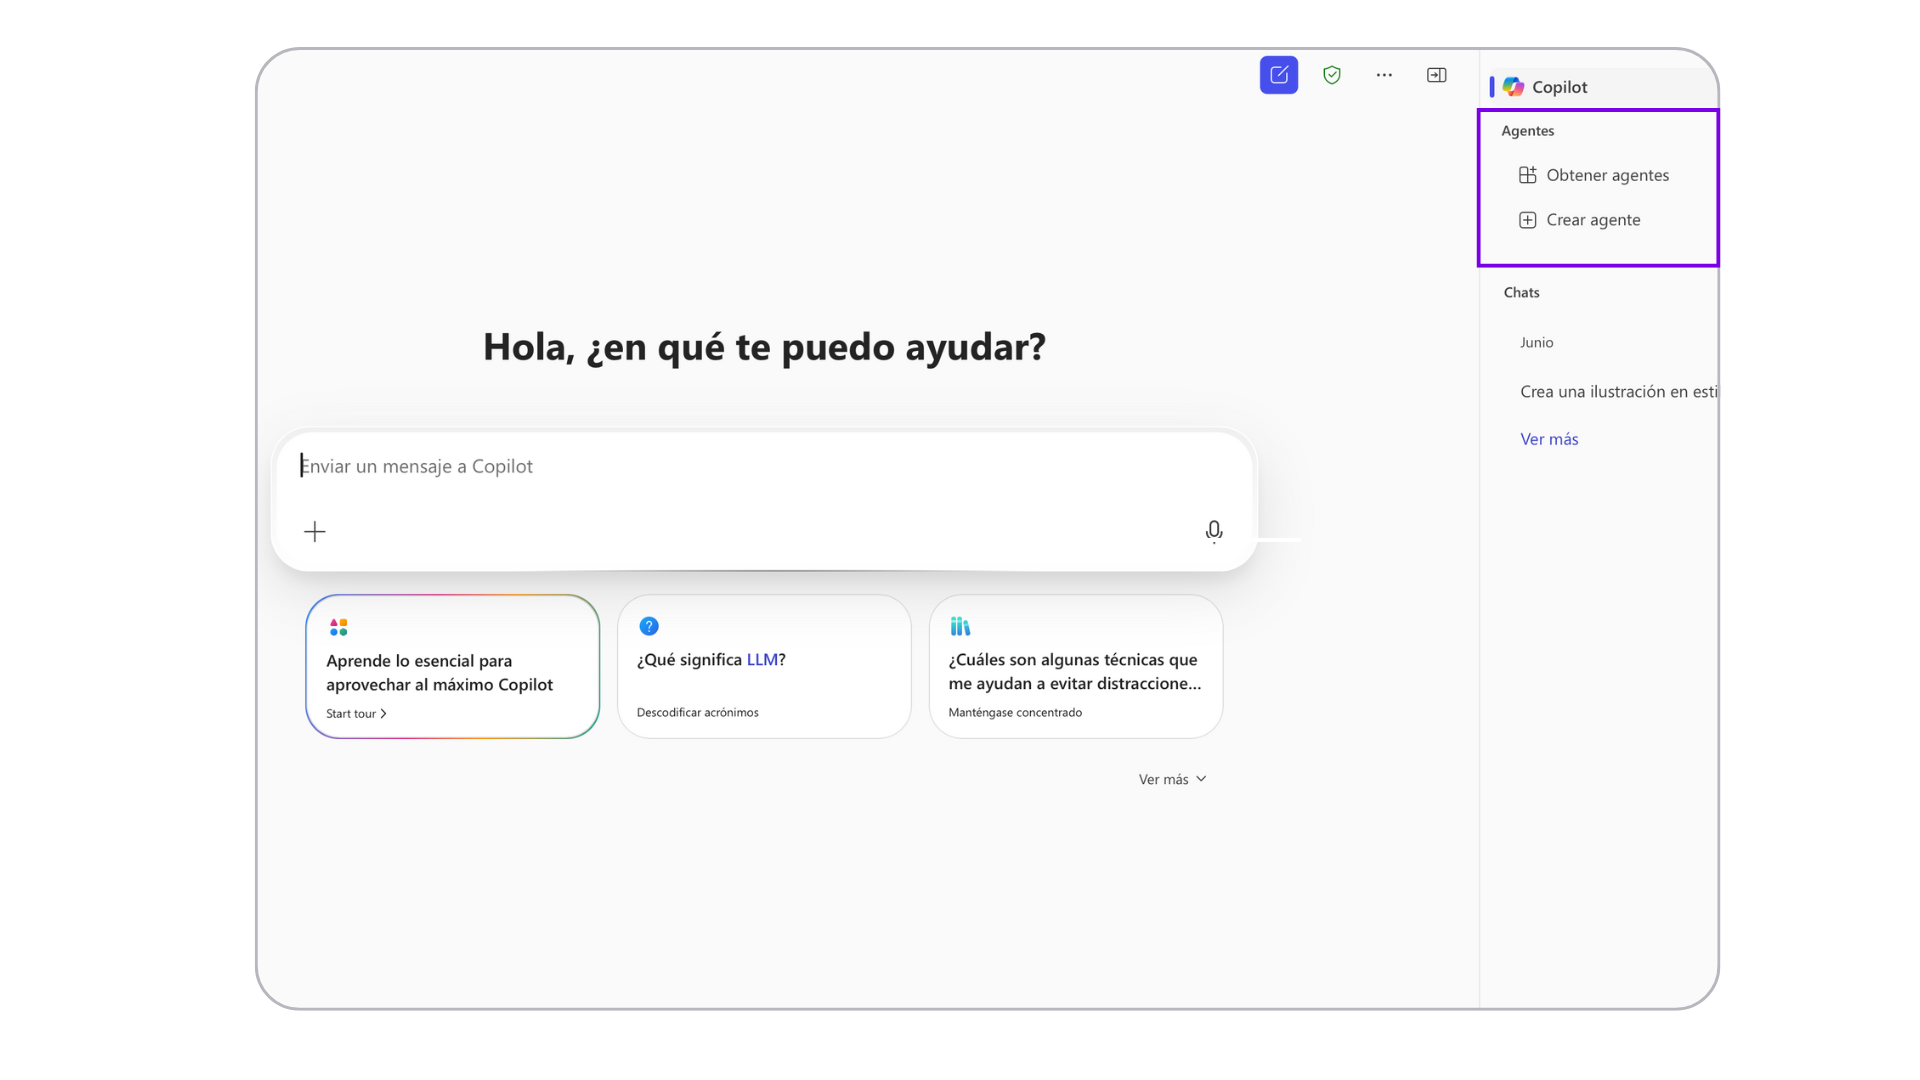Open the 'Aprende lo esencial' tour card

click(x=453, y=667)
